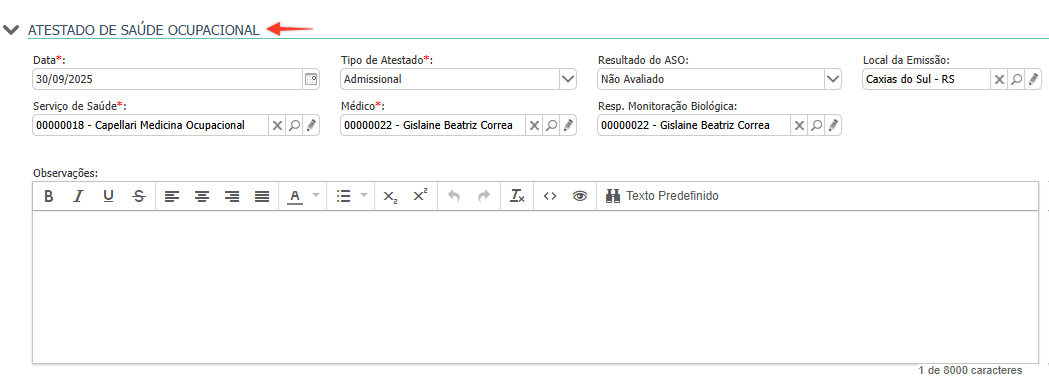Center align the text
1049x388 pixels.
(x=202, y=196)
